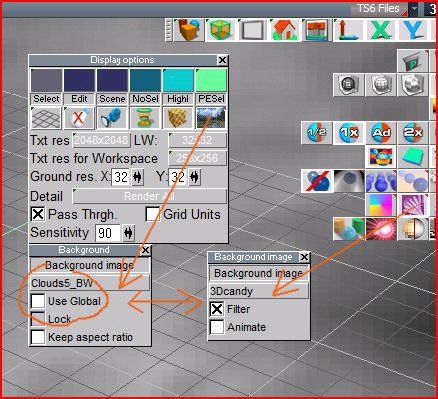The image size is (438, 399).
Task: Click the 2x render scale icon
Action: tap(413, 133)
